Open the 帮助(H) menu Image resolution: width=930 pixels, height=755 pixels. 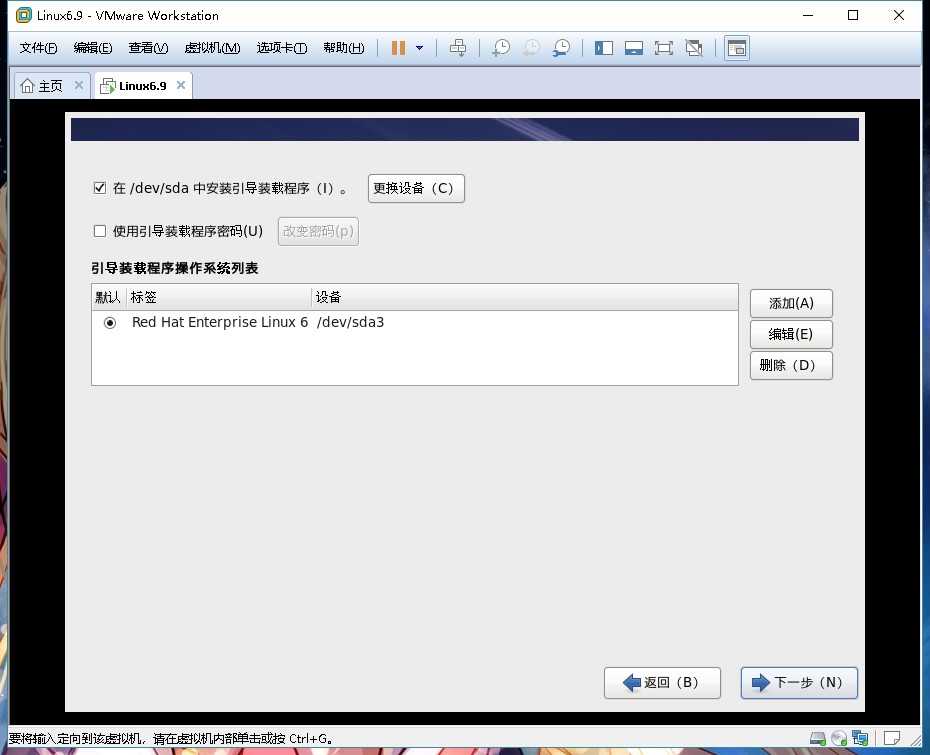[344, 48]
